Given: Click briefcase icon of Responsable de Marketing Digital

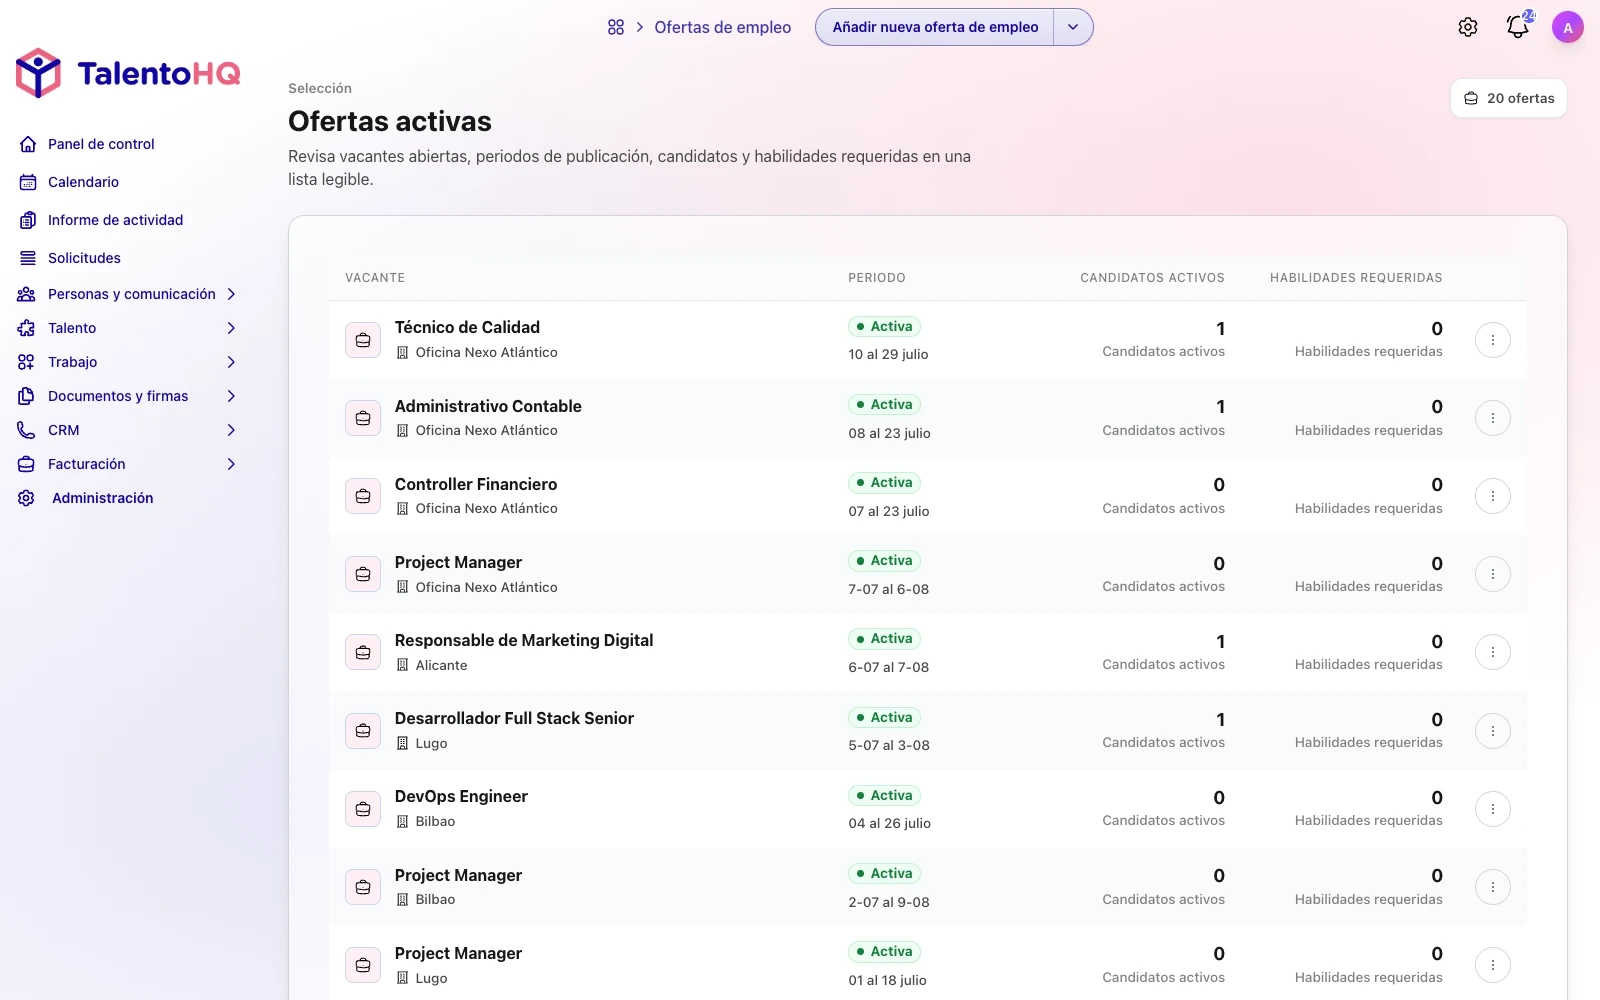Looking at the screenshot, I should (363, 652).
